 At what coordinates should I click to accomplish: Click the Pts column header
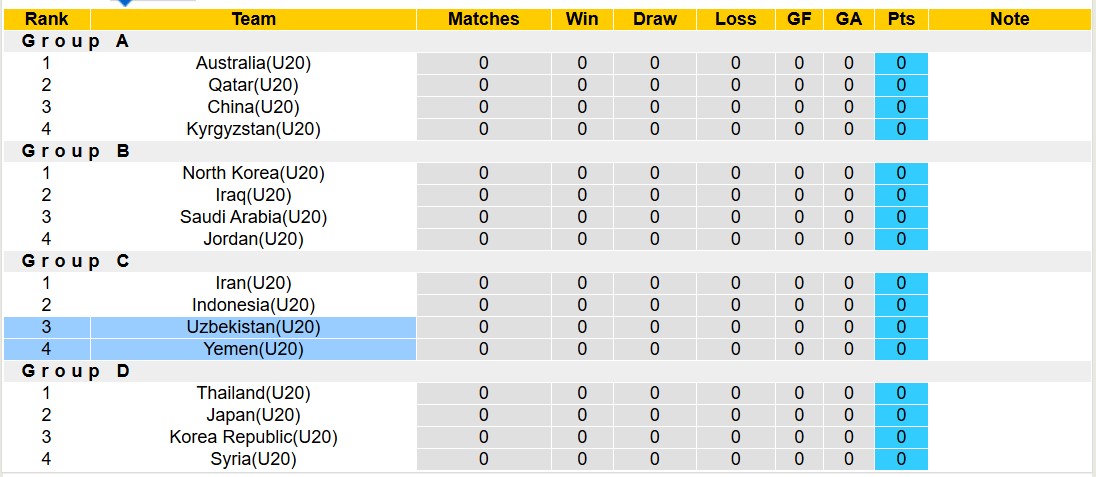[901, 19]
